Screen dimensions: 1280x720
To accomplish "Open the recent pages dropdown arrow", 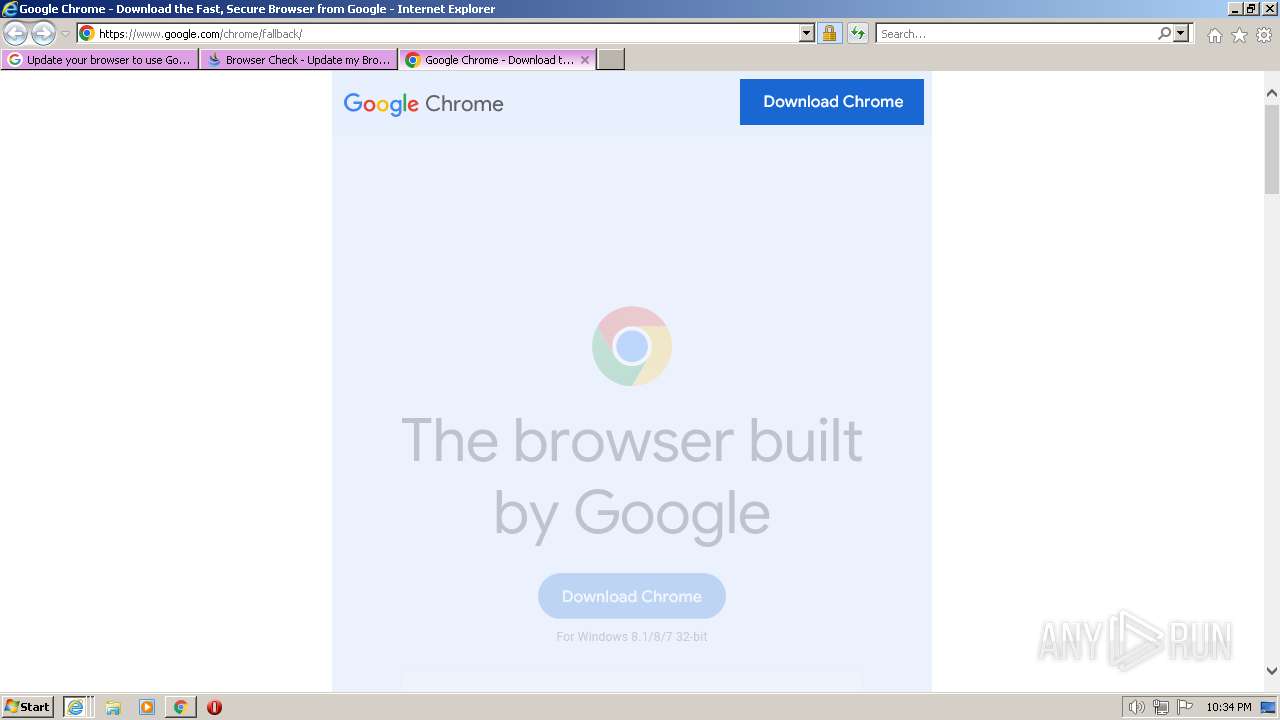I will coord(65,34).
